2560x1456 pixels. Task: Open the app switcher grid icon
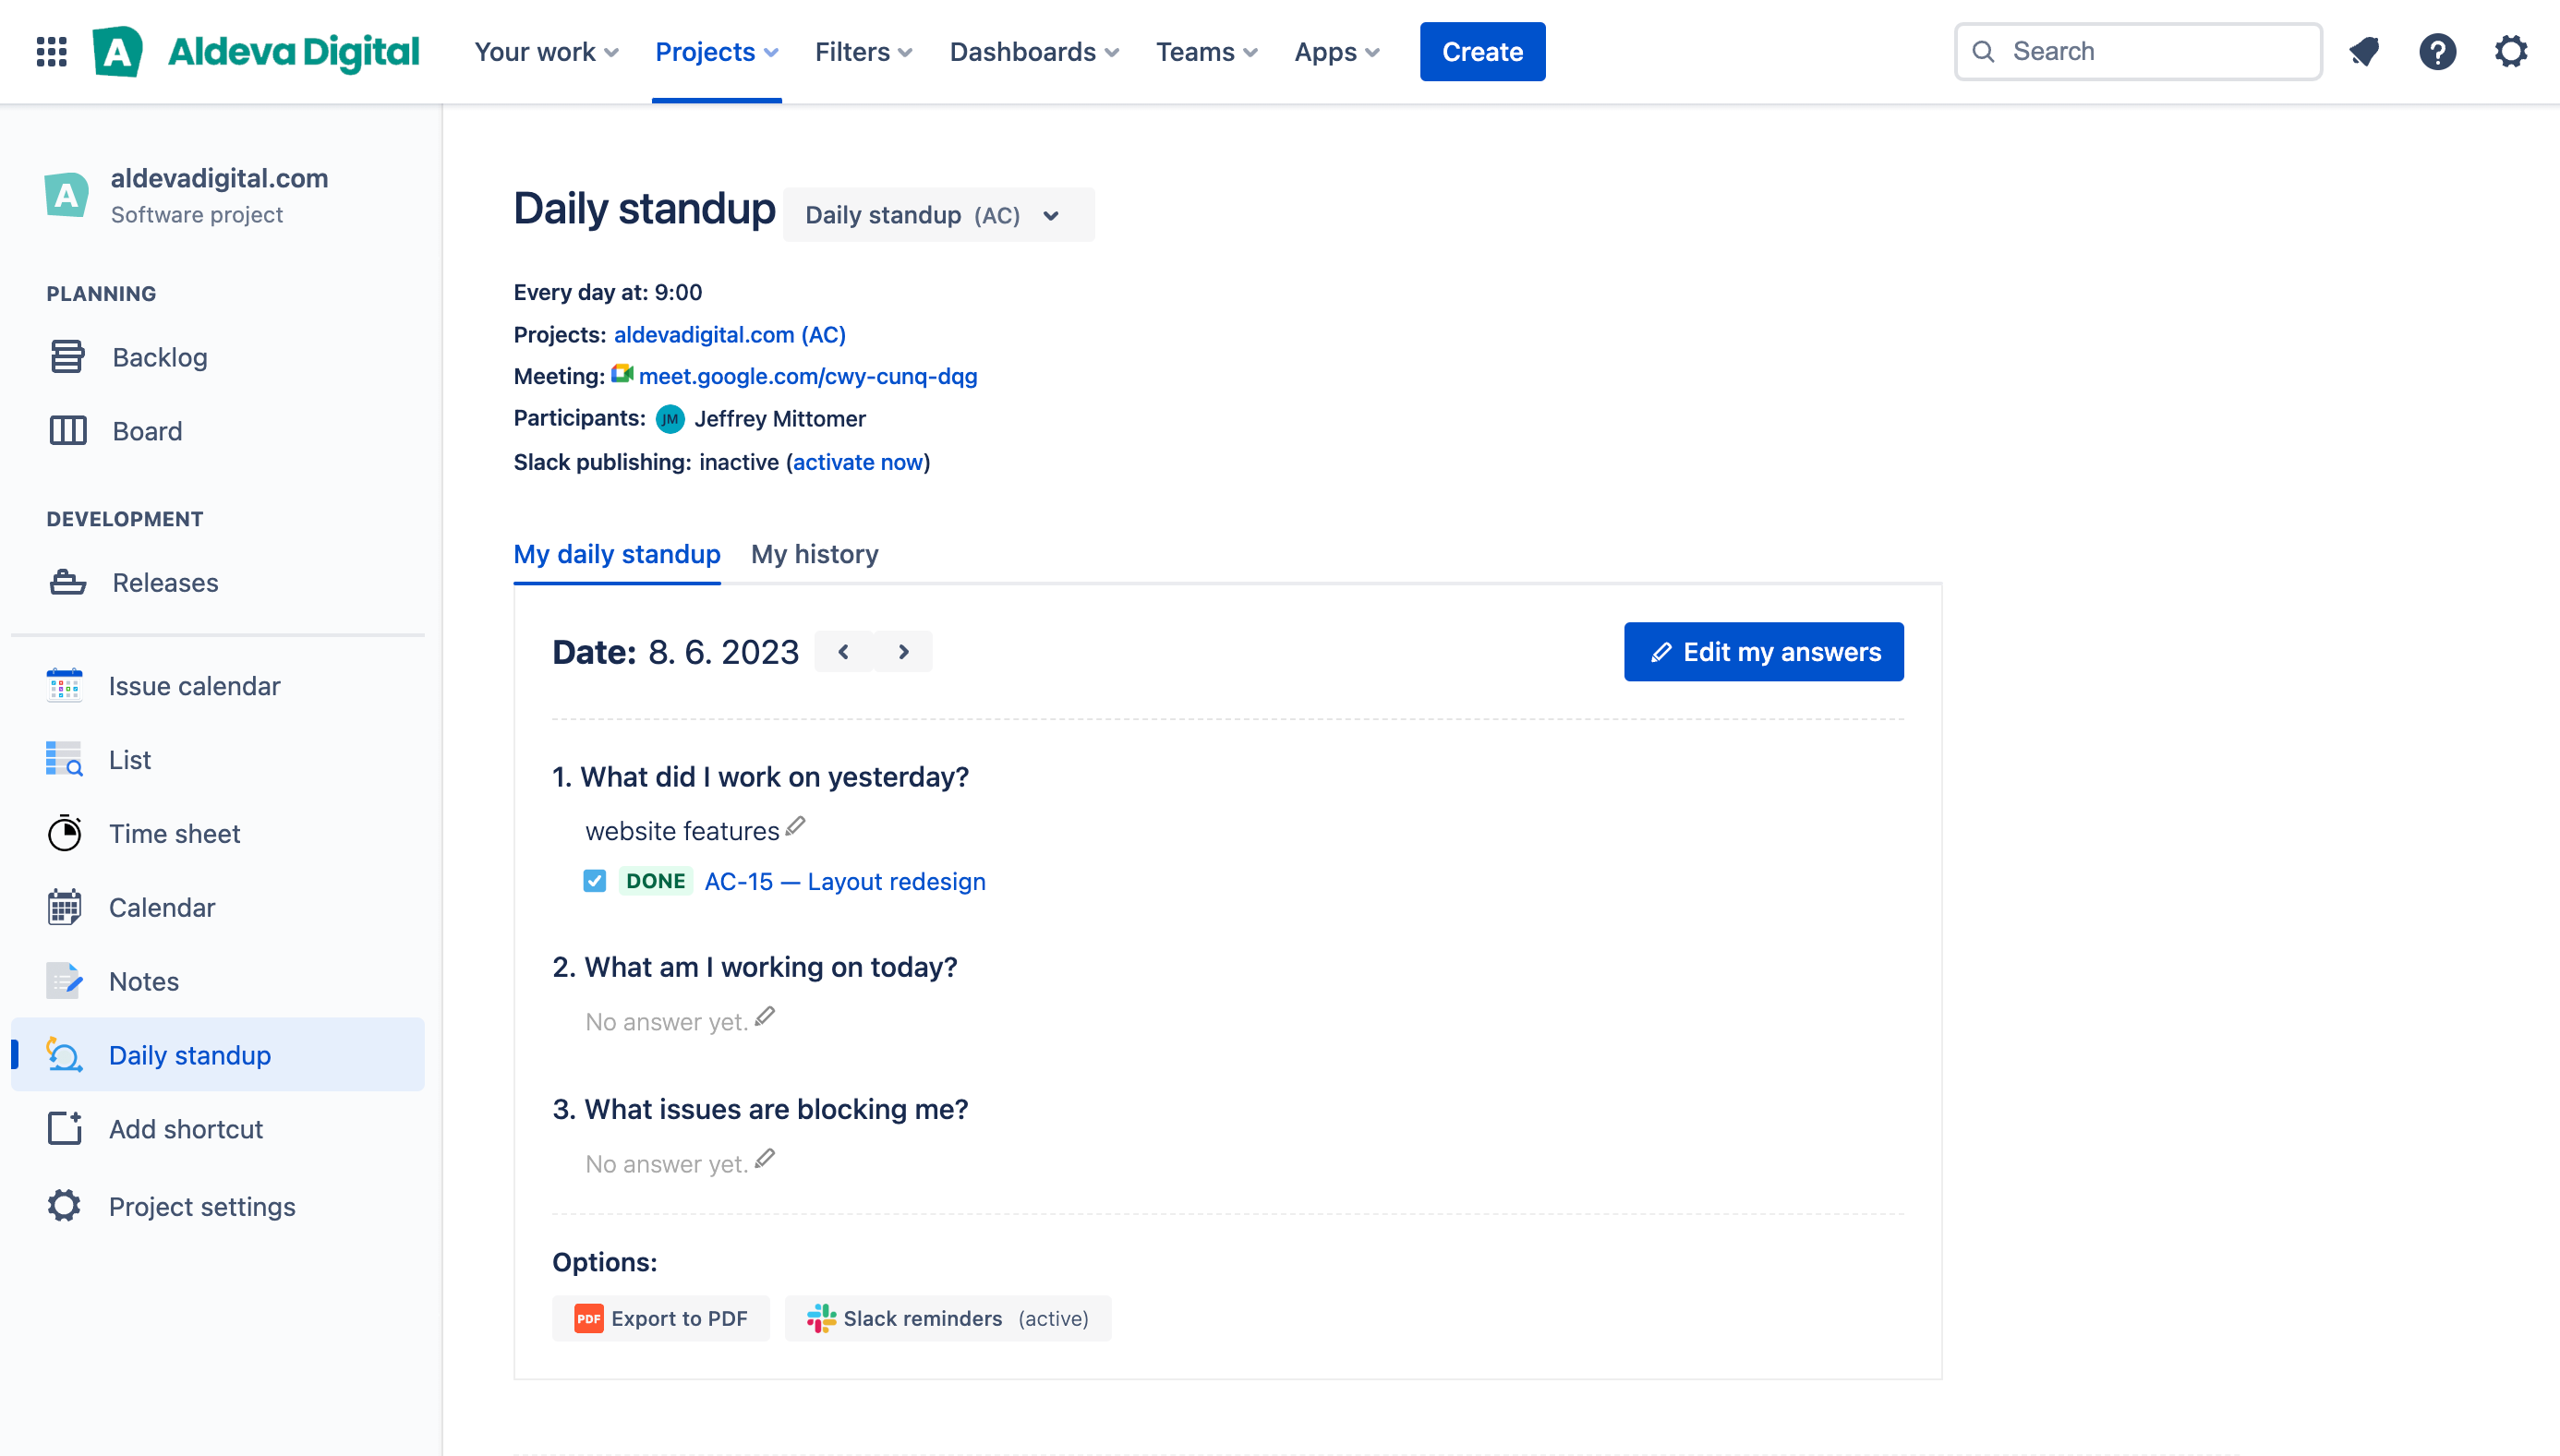pyautogui.click(x=51, y=51)
